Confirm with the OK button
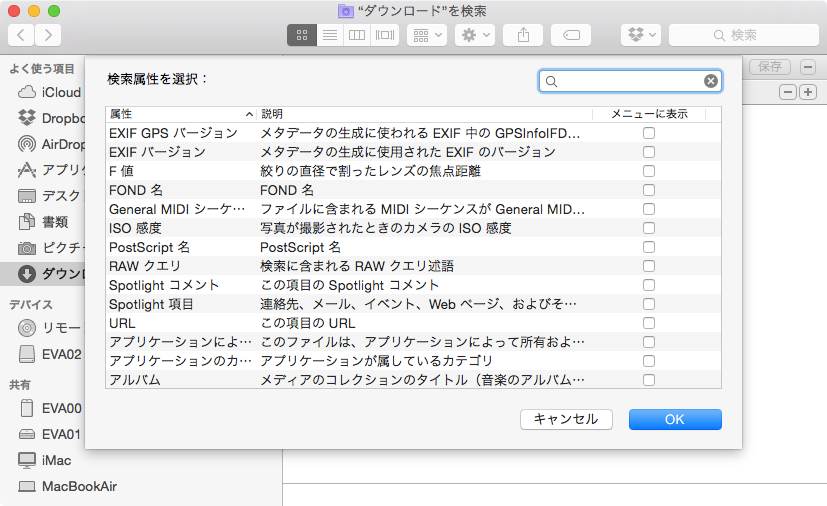The image size is (827, 506). [675, 419]
